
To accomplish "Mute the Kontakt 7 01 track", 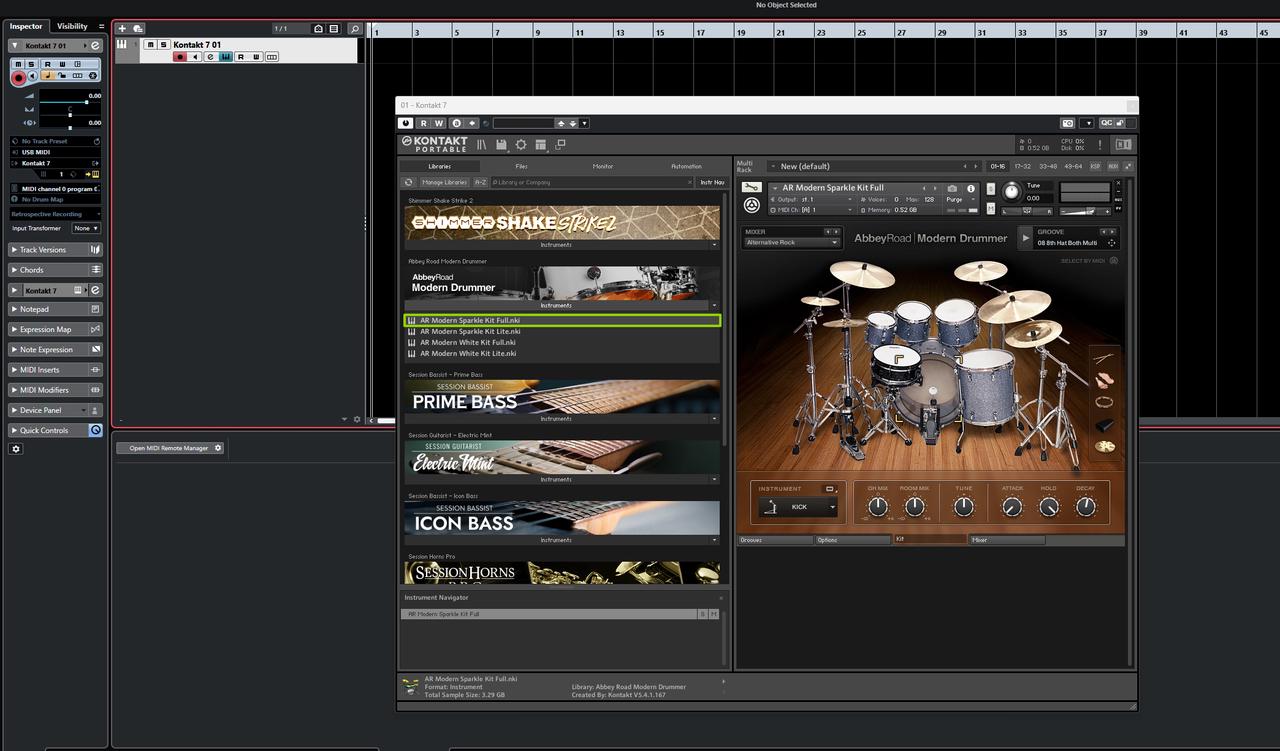I will coord(150,45).
